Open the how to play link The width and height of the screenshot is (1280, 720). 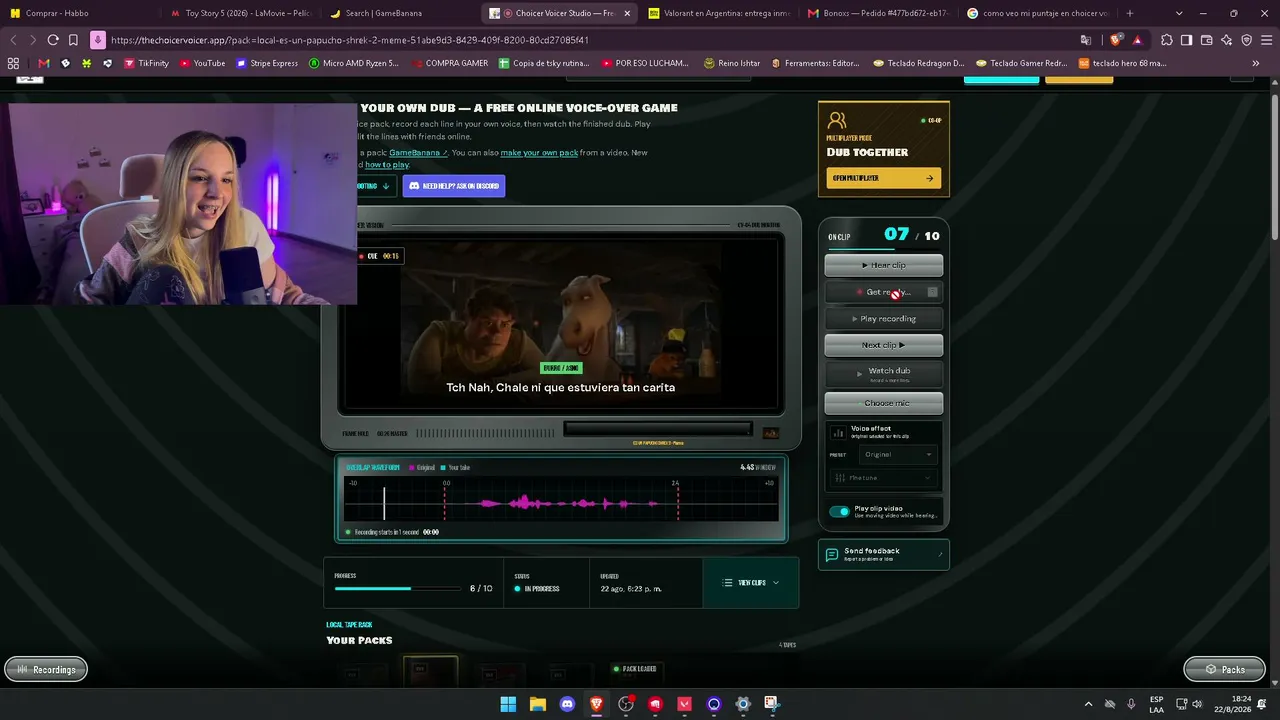point(387,165)
